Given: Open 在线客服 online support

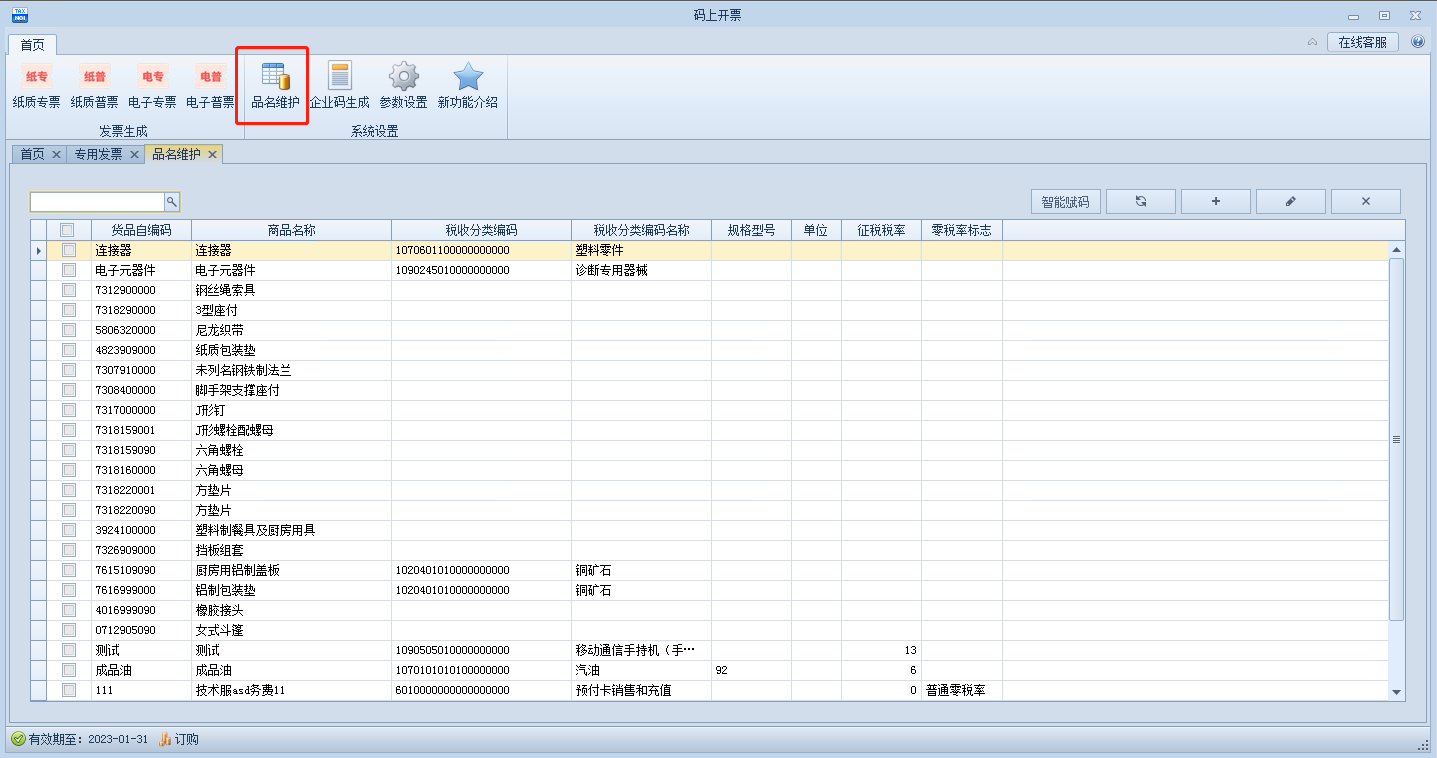Looking at the screenshot, I should 1362,42.
